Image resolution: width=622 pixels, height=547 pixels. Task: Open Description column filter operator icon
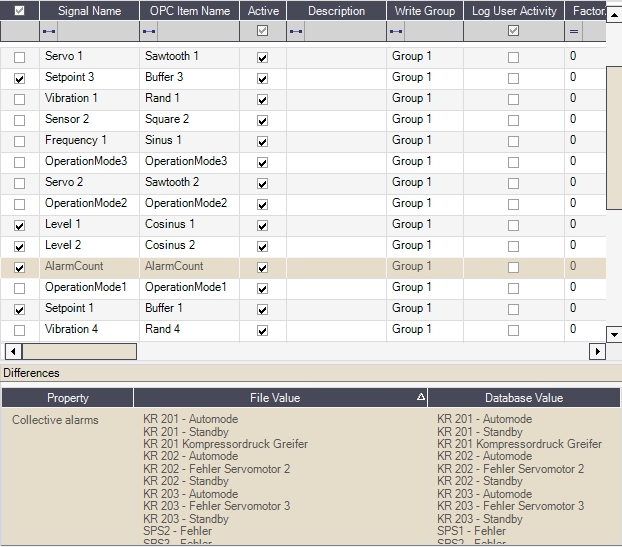(296, 32)
